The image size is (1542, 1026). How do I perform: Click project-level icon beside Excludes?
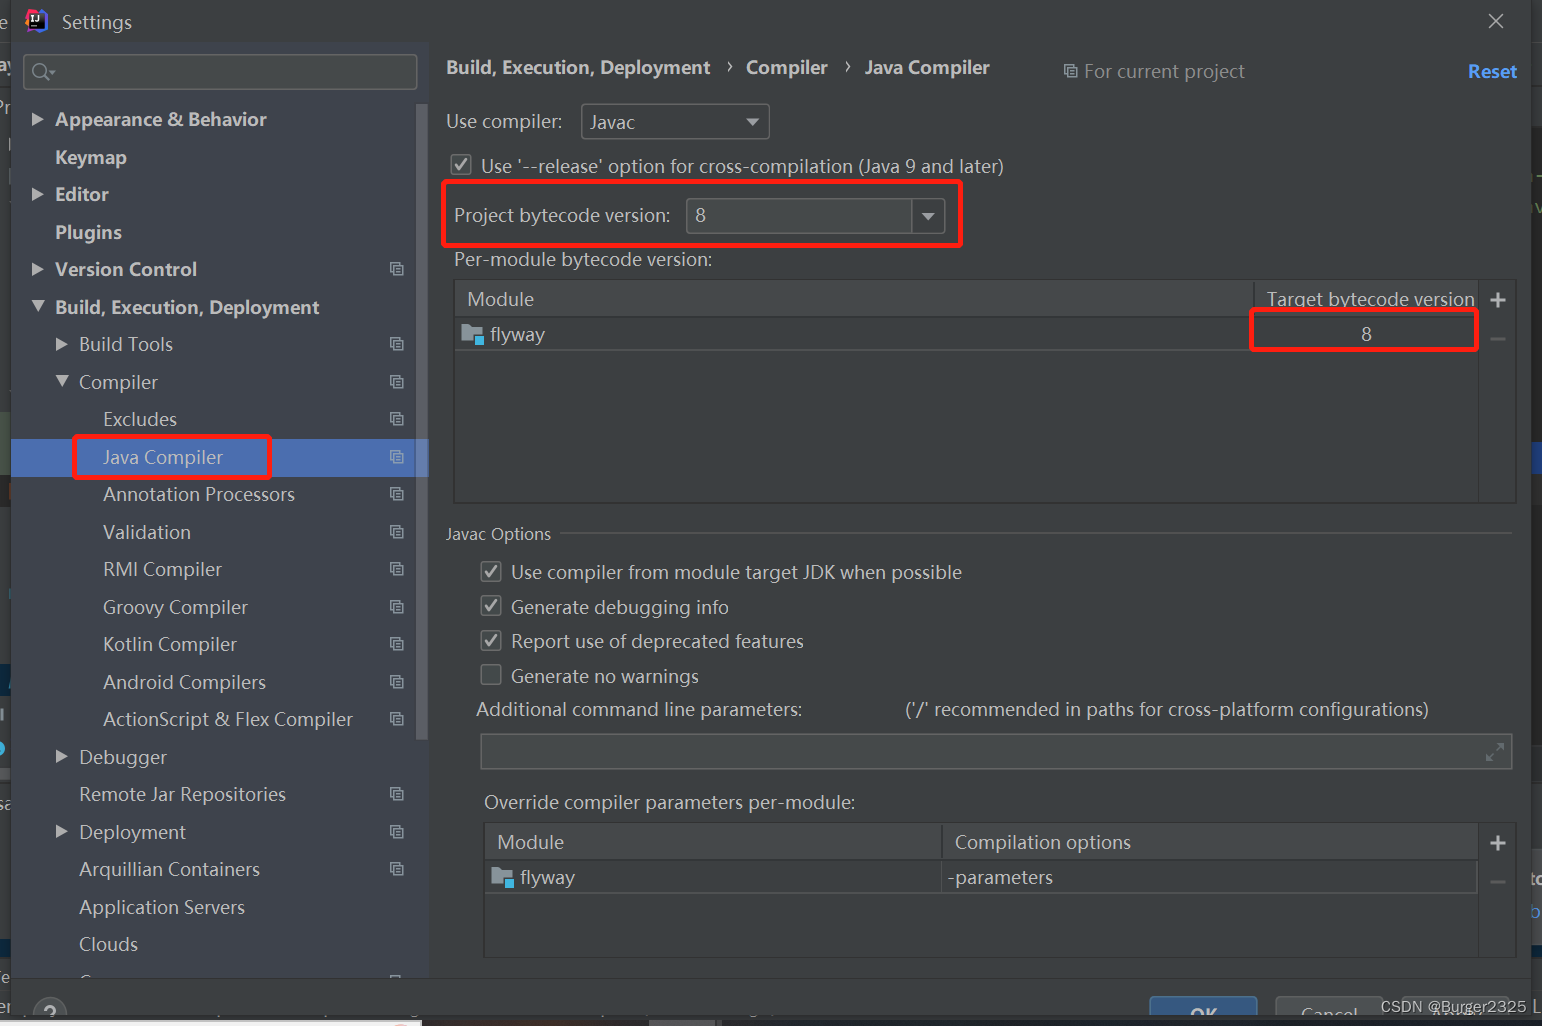point(397,419)
